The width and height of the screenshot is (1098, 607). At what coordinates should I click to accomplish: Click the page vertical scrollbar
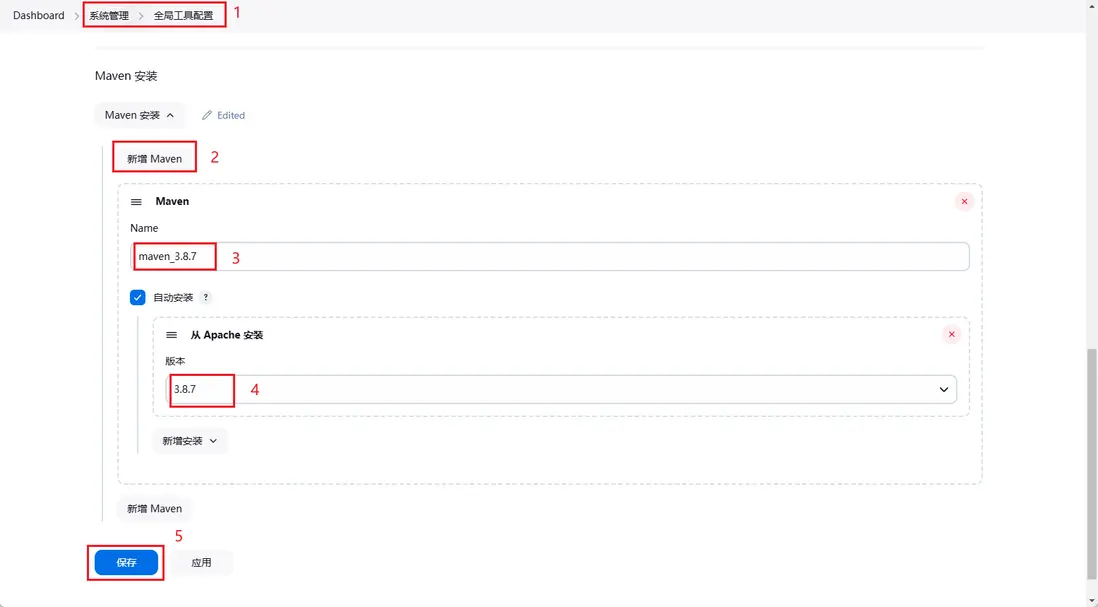coord(1091,460)
